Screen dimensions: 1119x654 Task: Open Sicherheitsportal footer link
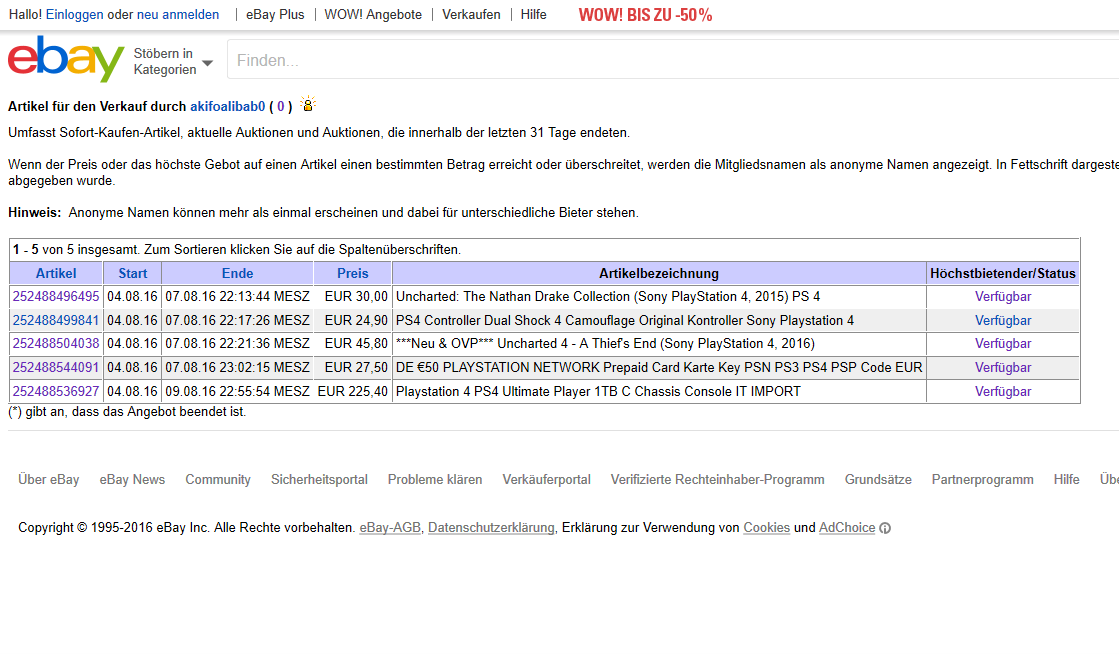tap(319, 480)
